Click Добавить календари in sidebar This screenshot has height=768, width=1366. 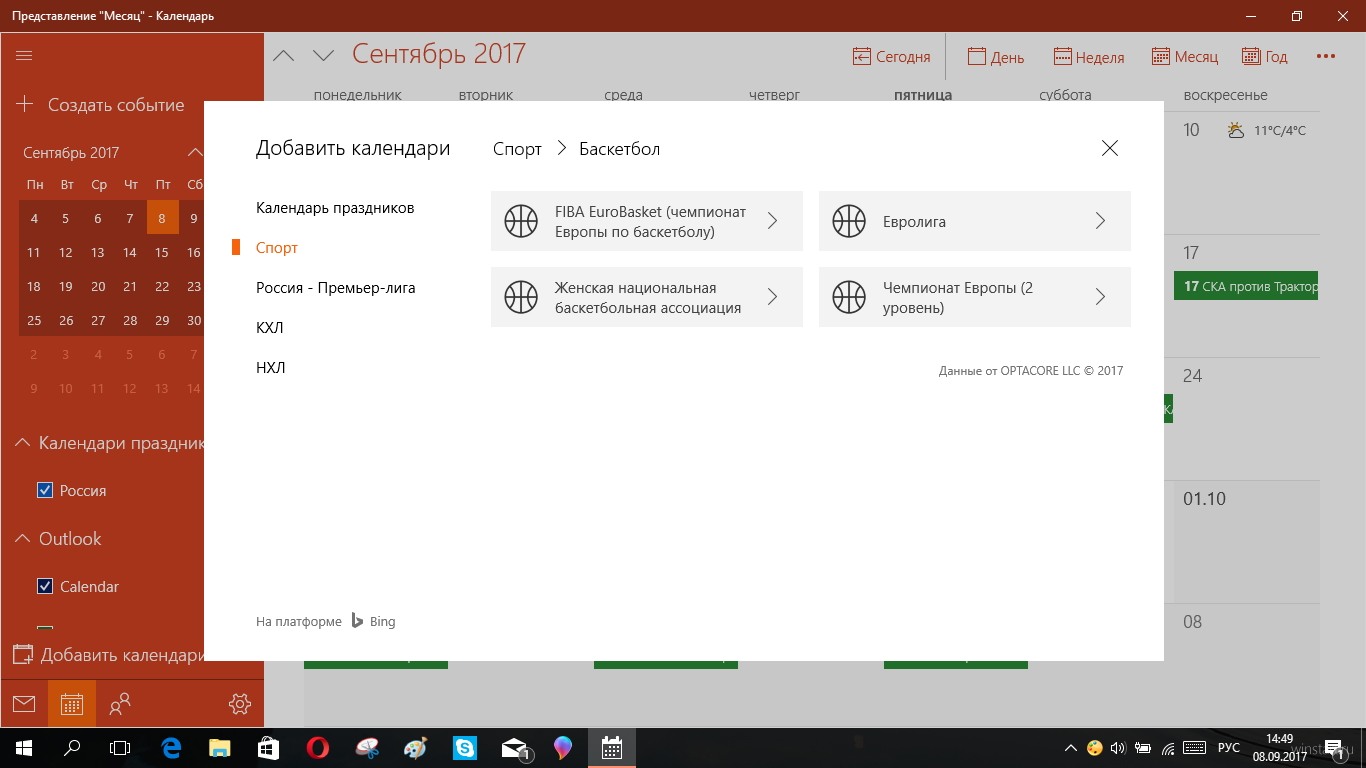pos(108,656)
